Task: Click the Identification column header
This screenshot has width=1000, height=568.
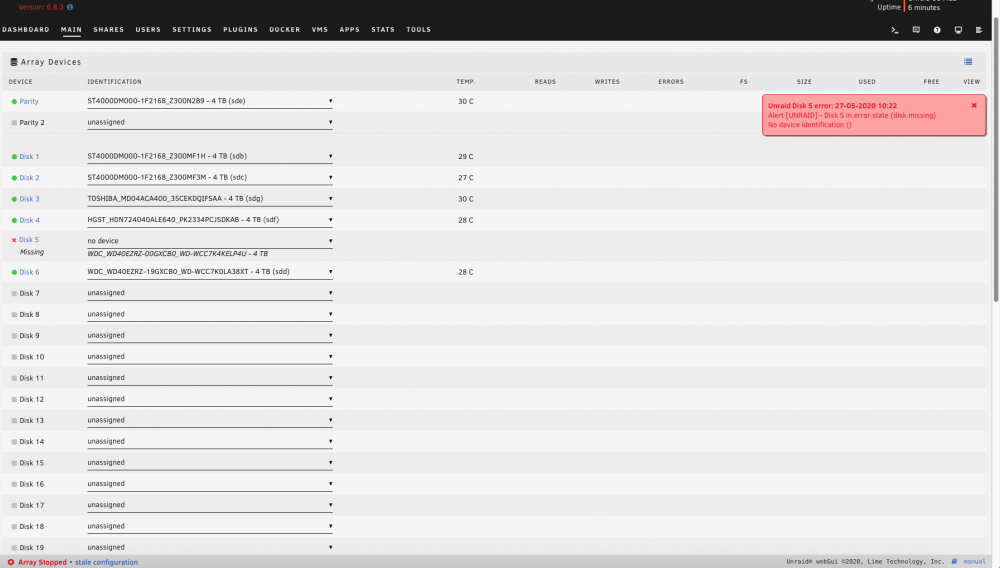Action: coord(114,82)
